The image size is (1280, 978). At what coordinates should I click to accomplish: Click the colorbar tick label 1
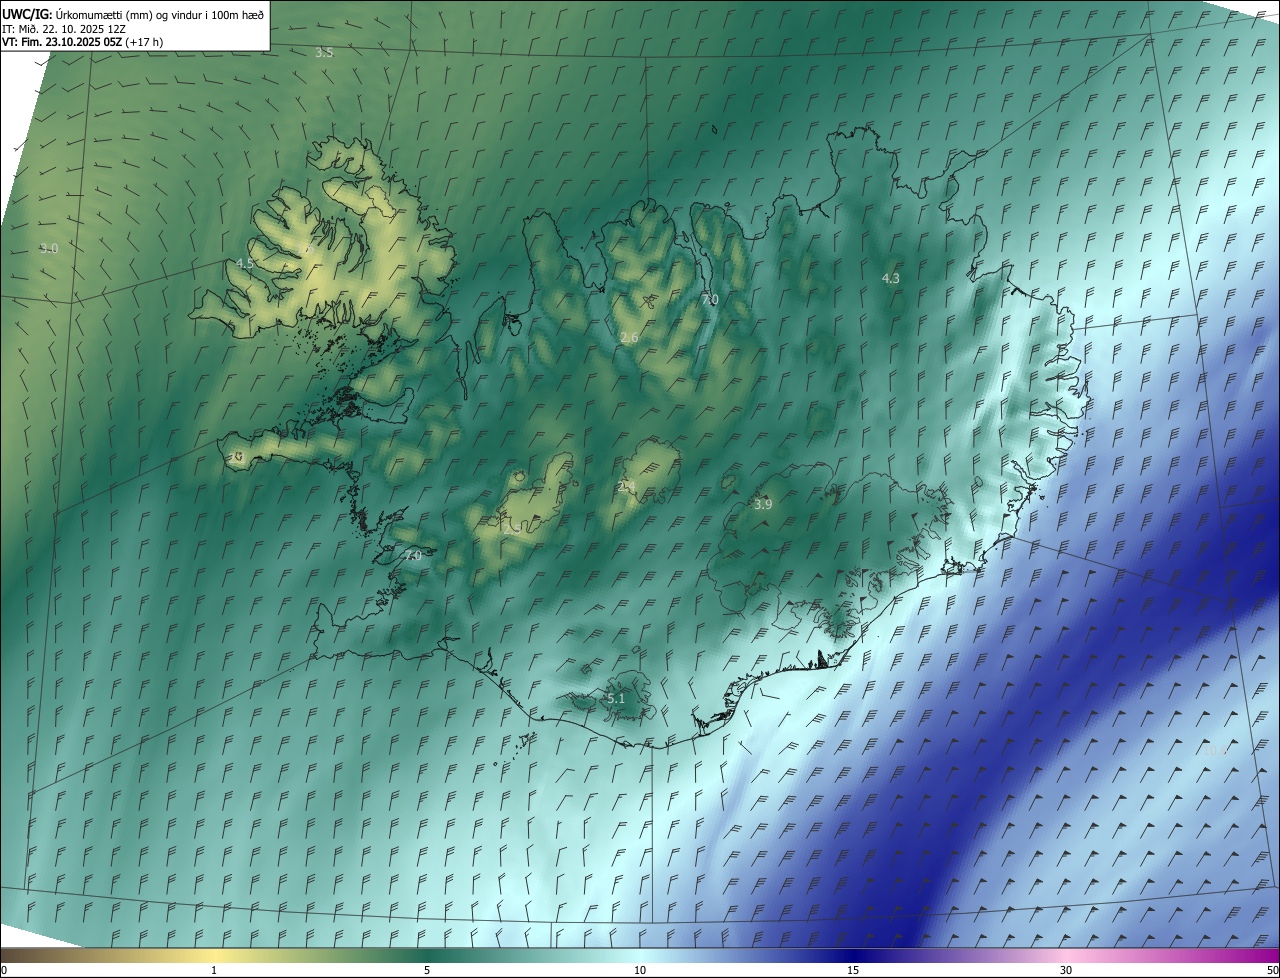pos(214,970)
